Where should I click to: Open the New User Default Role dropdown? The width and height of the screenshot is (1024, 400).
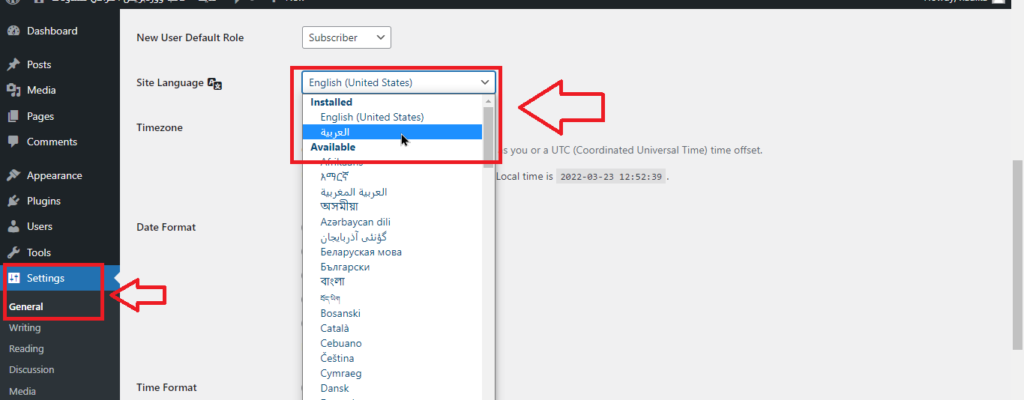tap(345, 37)
